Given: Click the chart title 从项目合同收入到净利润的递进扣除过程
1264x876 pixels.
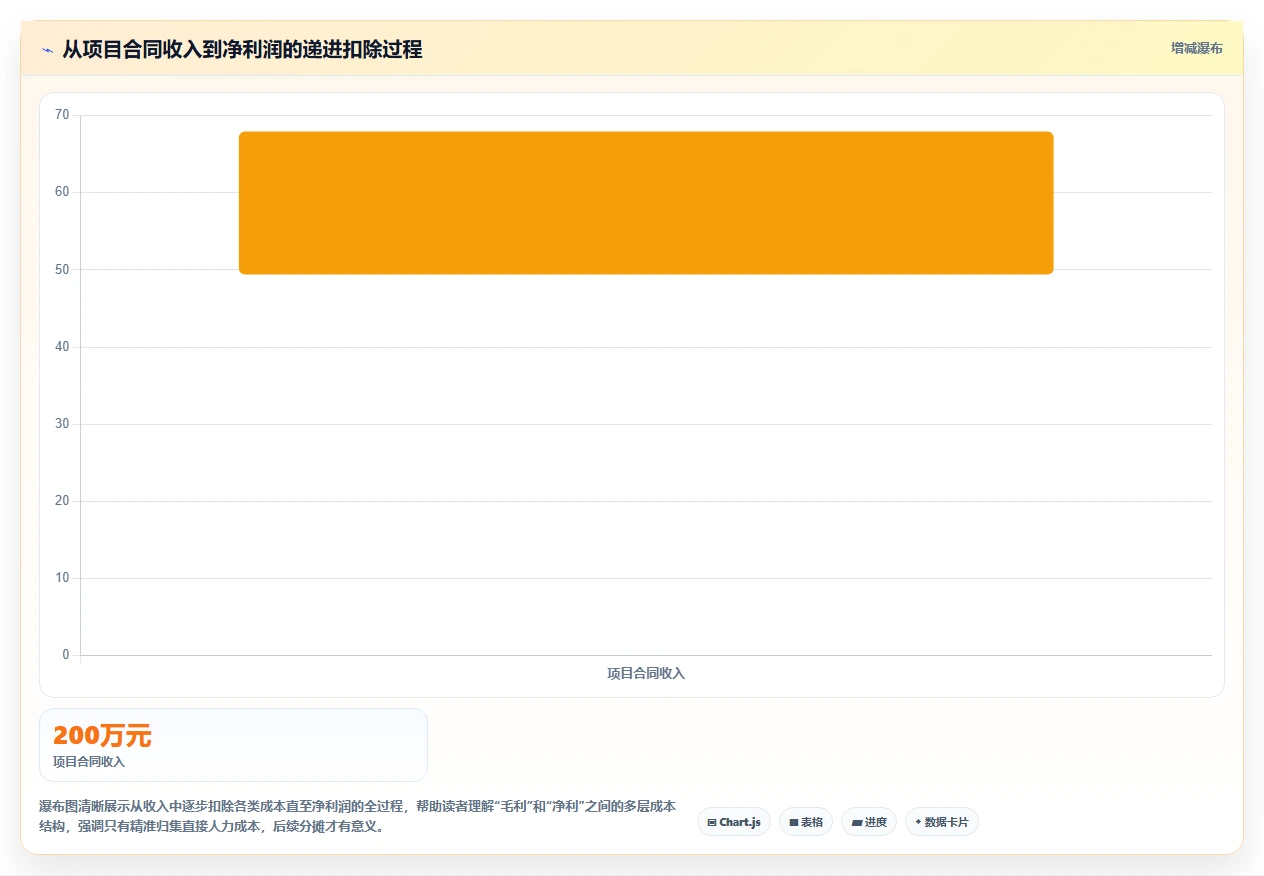Looking at the screenshot, I should pos(242,50).
